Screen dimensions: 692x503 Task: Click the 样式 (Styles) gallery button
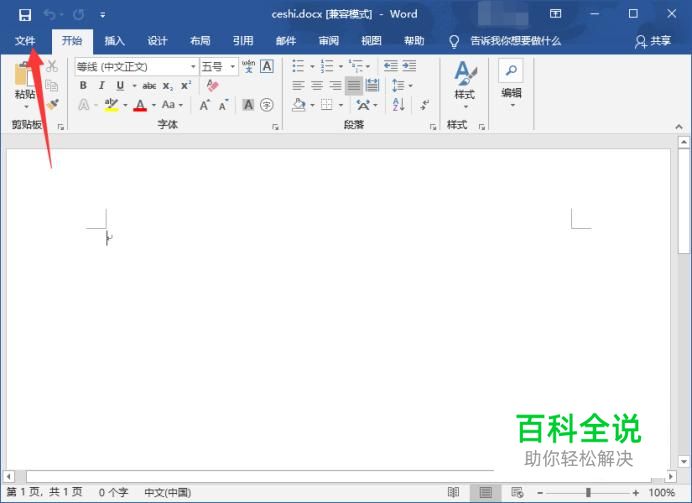(x=465, y=84)
